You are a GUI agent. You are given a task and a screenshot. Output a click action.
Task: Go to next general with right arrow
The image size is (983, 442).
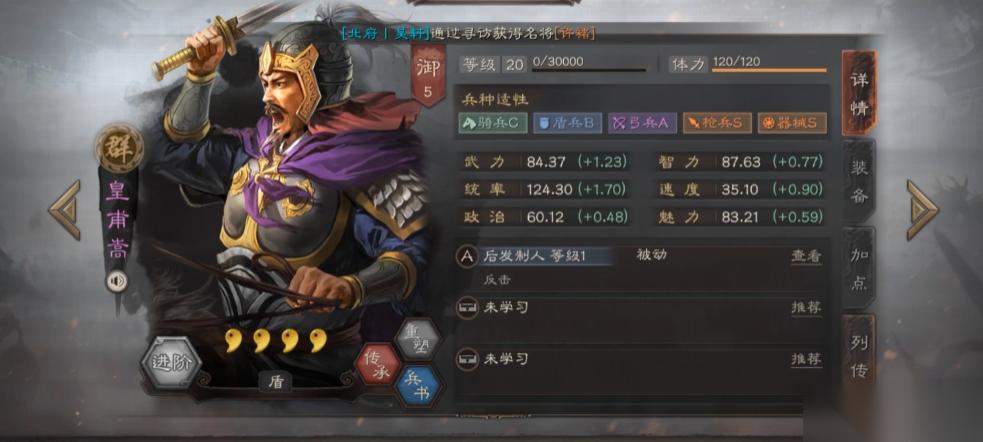pos(922,210)
